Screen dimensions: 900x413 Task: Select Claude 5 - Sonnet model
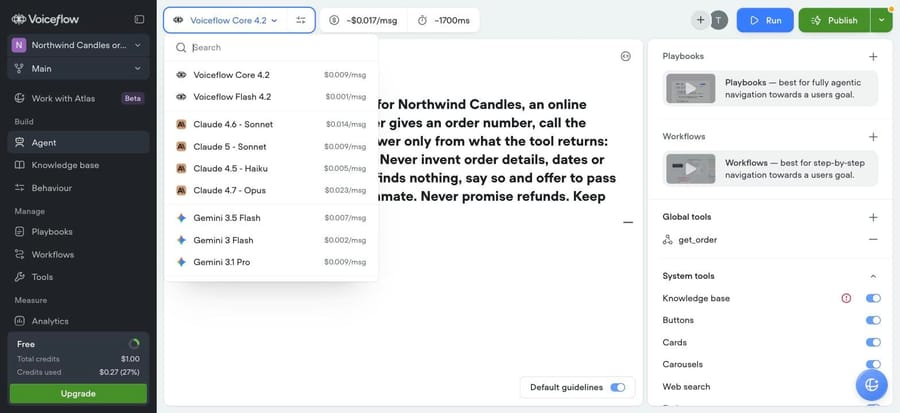pos(271,146)
